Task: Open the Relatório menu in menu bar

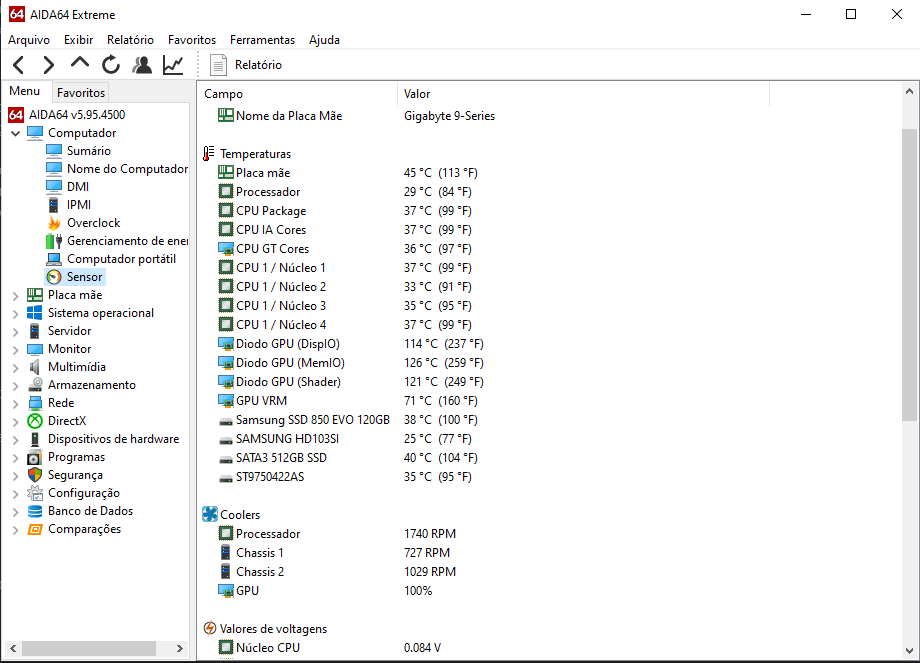Action: [130, 40]
